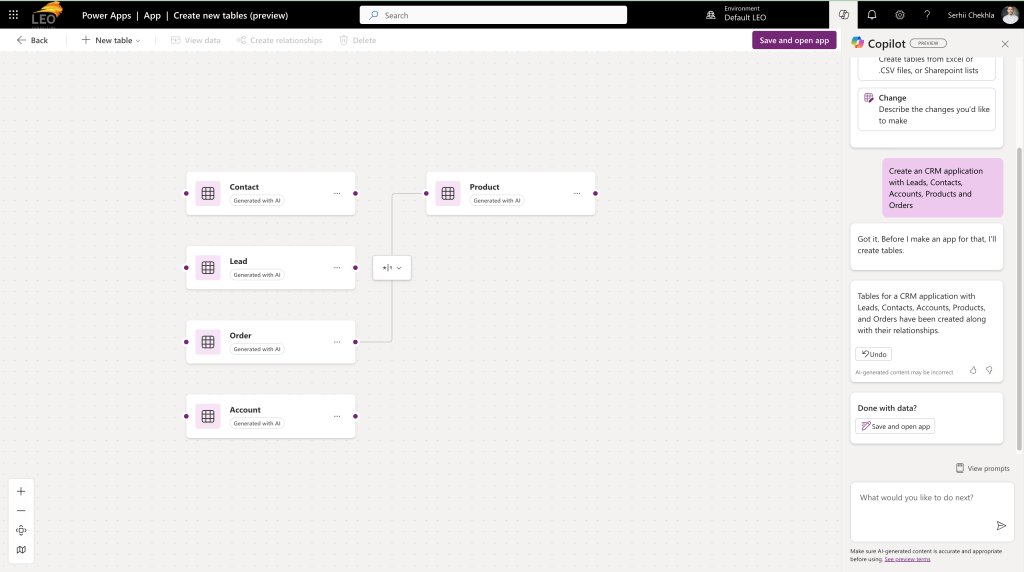Click the notifications bell icon
1024x572 pixels.
tap(872, 15)
